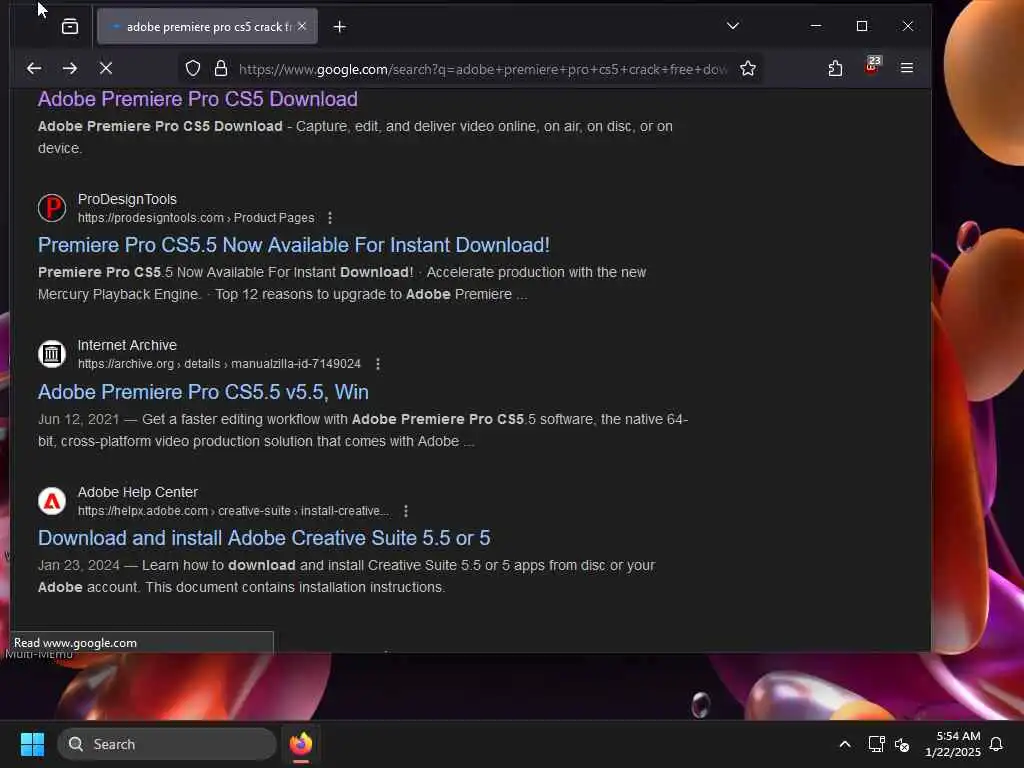Open the clock showing 5:54 AM
Viewport: 1024px width, 768px height.
tap(952, 744)
